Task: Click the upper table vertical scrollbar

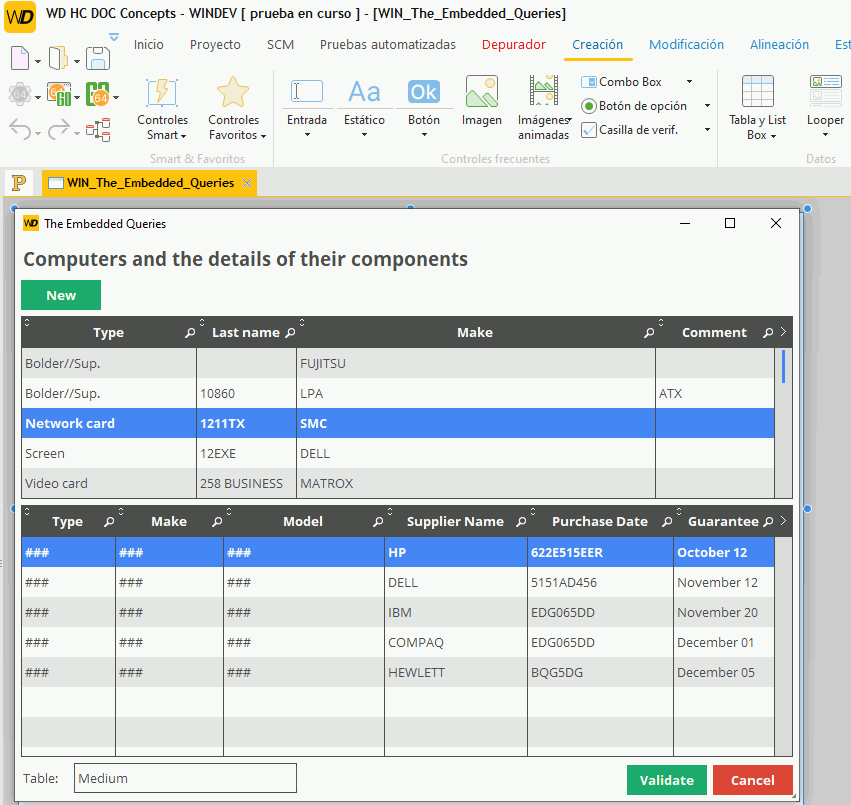Action: (x=783, y=423)
